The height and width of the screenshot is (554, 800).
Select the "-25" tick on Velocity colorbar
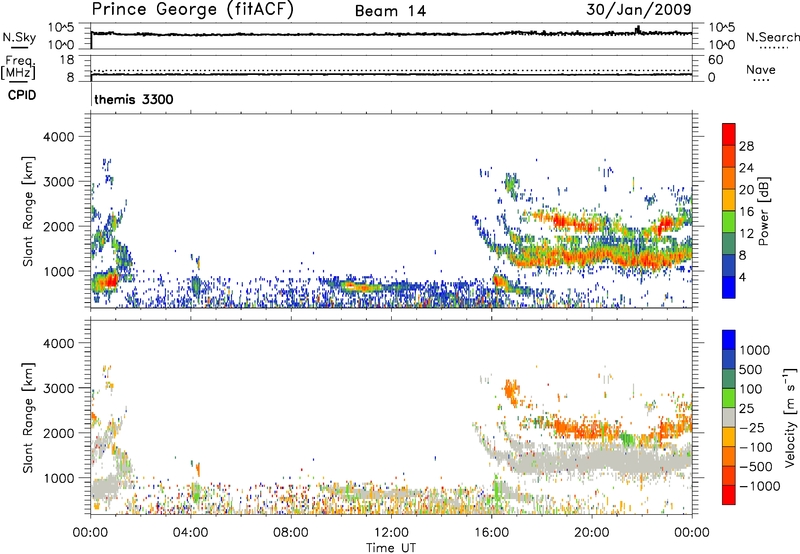pos(753,428)
